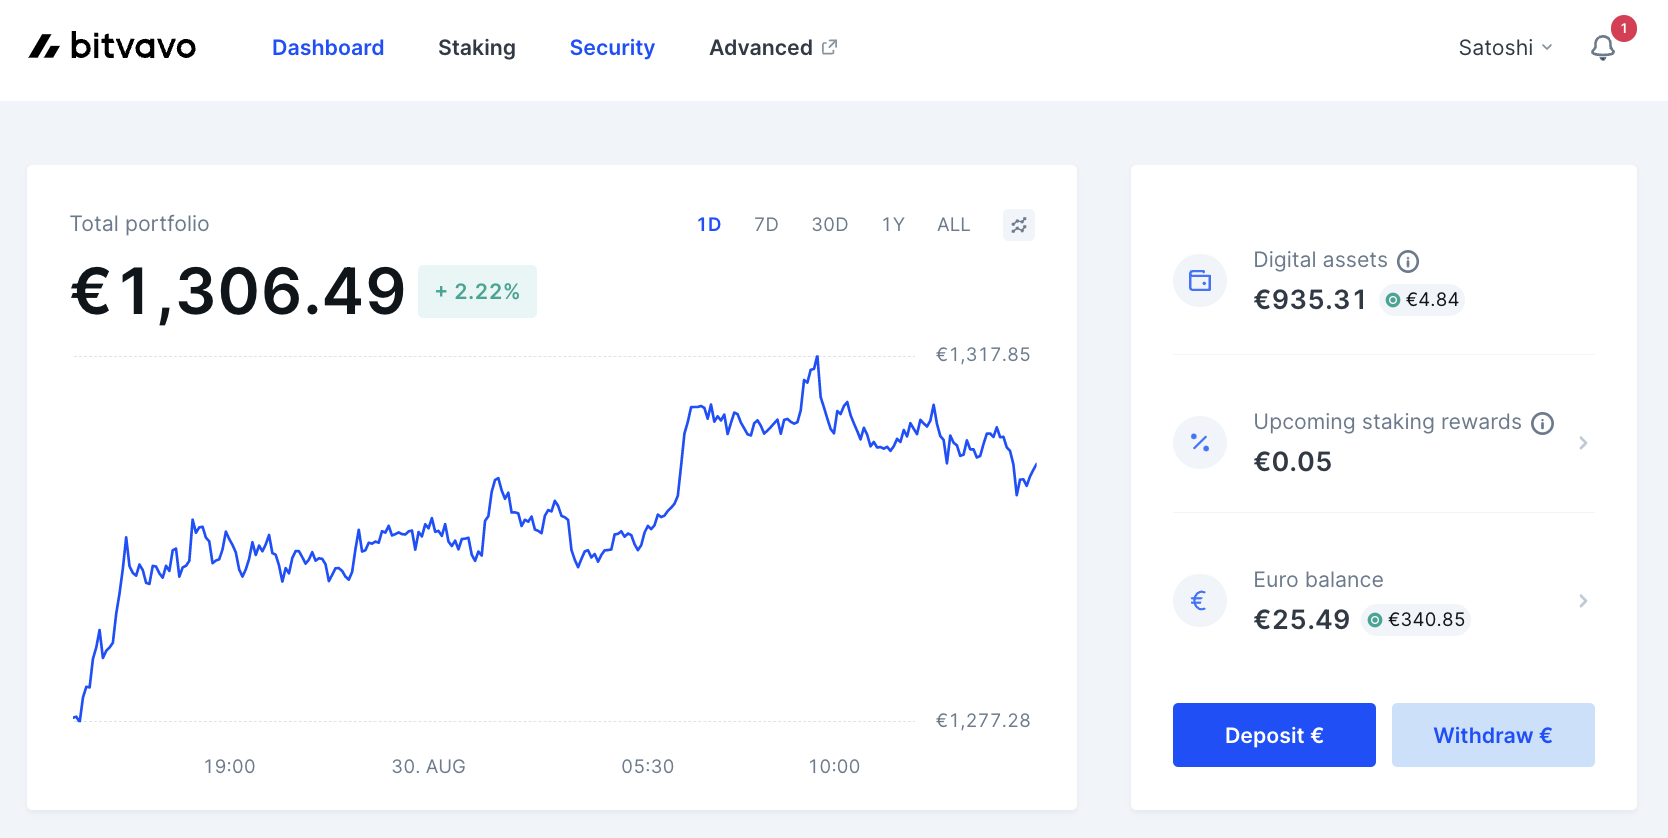The image size is (1668, 838).
Task: Switch chart range to 7D
Action: click(x=766, y=225)
